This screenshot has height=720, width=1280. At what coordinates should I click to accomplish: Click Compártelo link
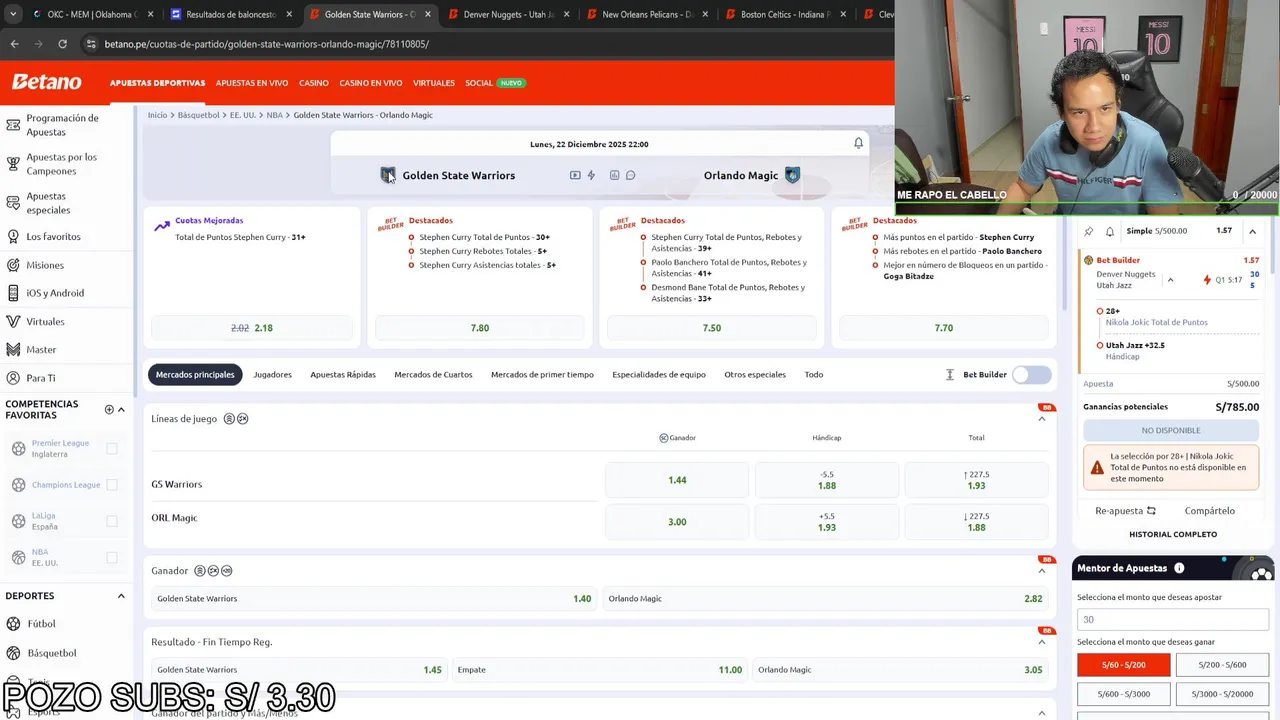(1209, 511)
